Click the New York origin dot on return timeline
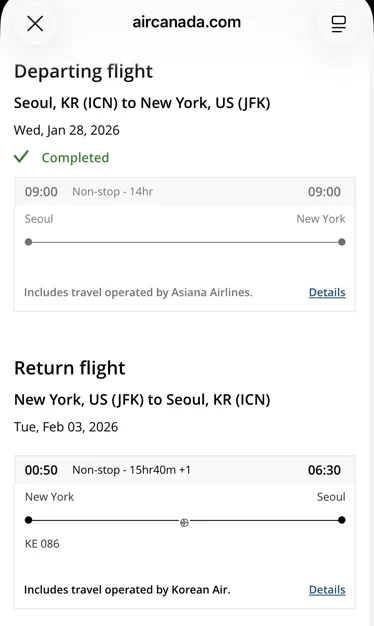 (x=28, y=520)
